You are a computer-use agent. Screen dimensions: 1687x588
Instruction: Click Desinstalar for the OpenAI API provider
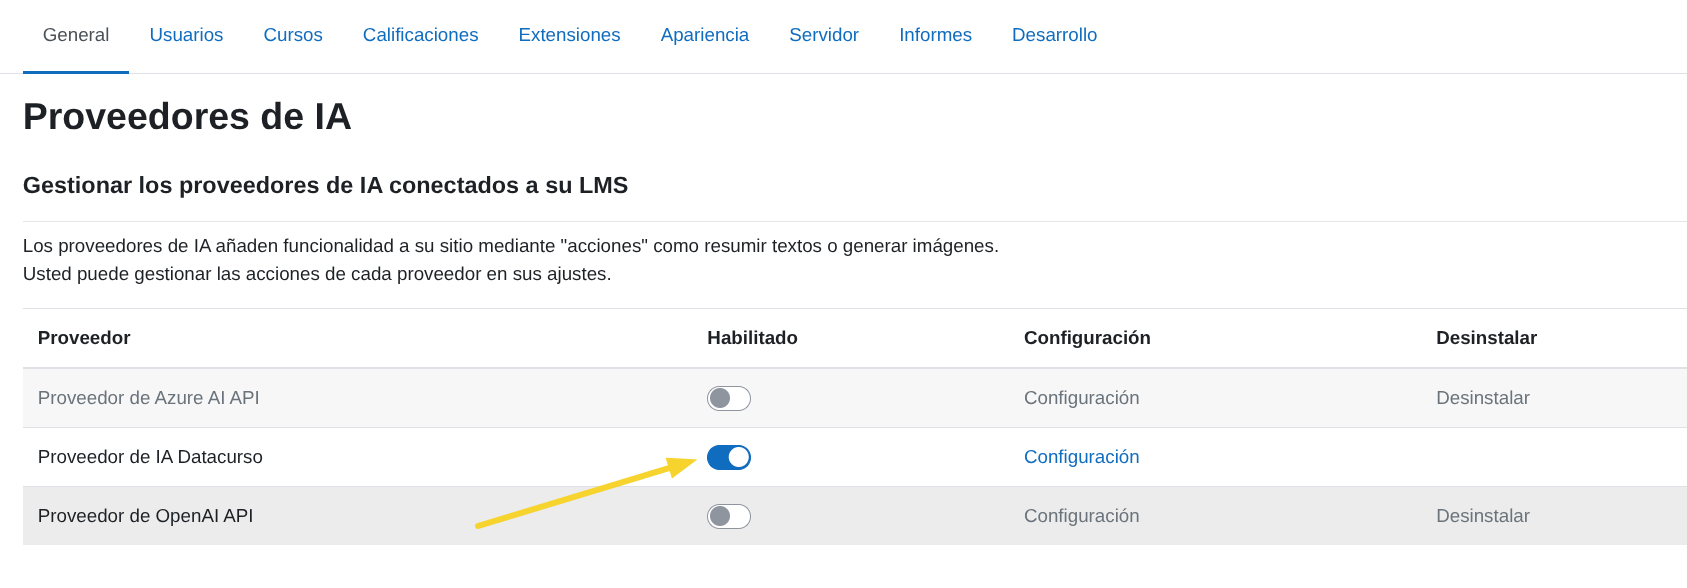(x=1482, y=516)
